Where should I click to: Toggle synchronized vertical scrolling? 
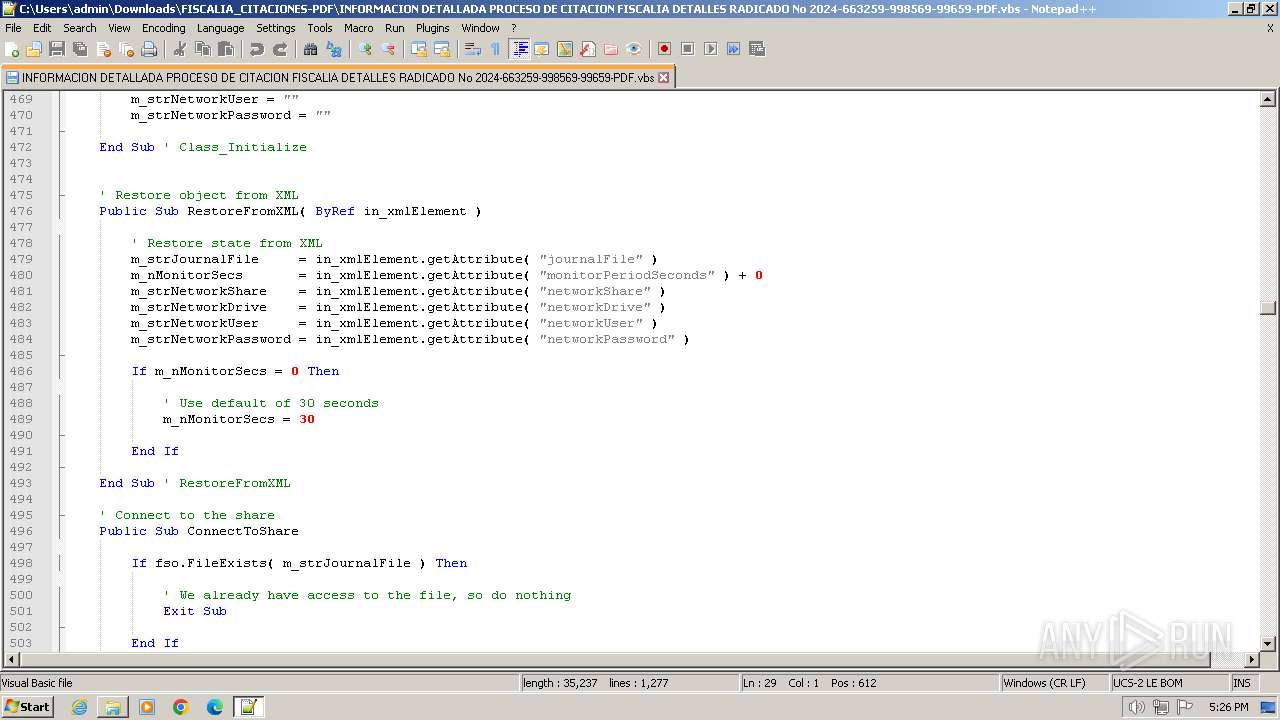419,49
